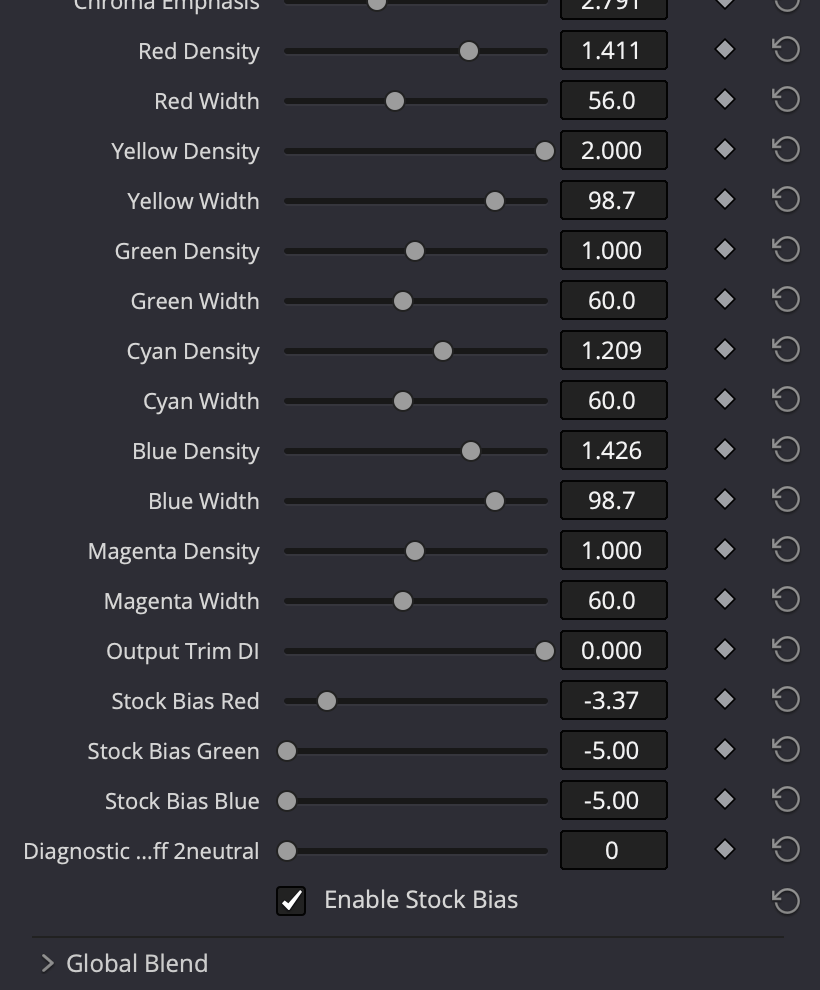This screenshot has width=820, height=990.
Task: Reset the Enable Stock Bias checkbox
Action: (x=786, y=900)
